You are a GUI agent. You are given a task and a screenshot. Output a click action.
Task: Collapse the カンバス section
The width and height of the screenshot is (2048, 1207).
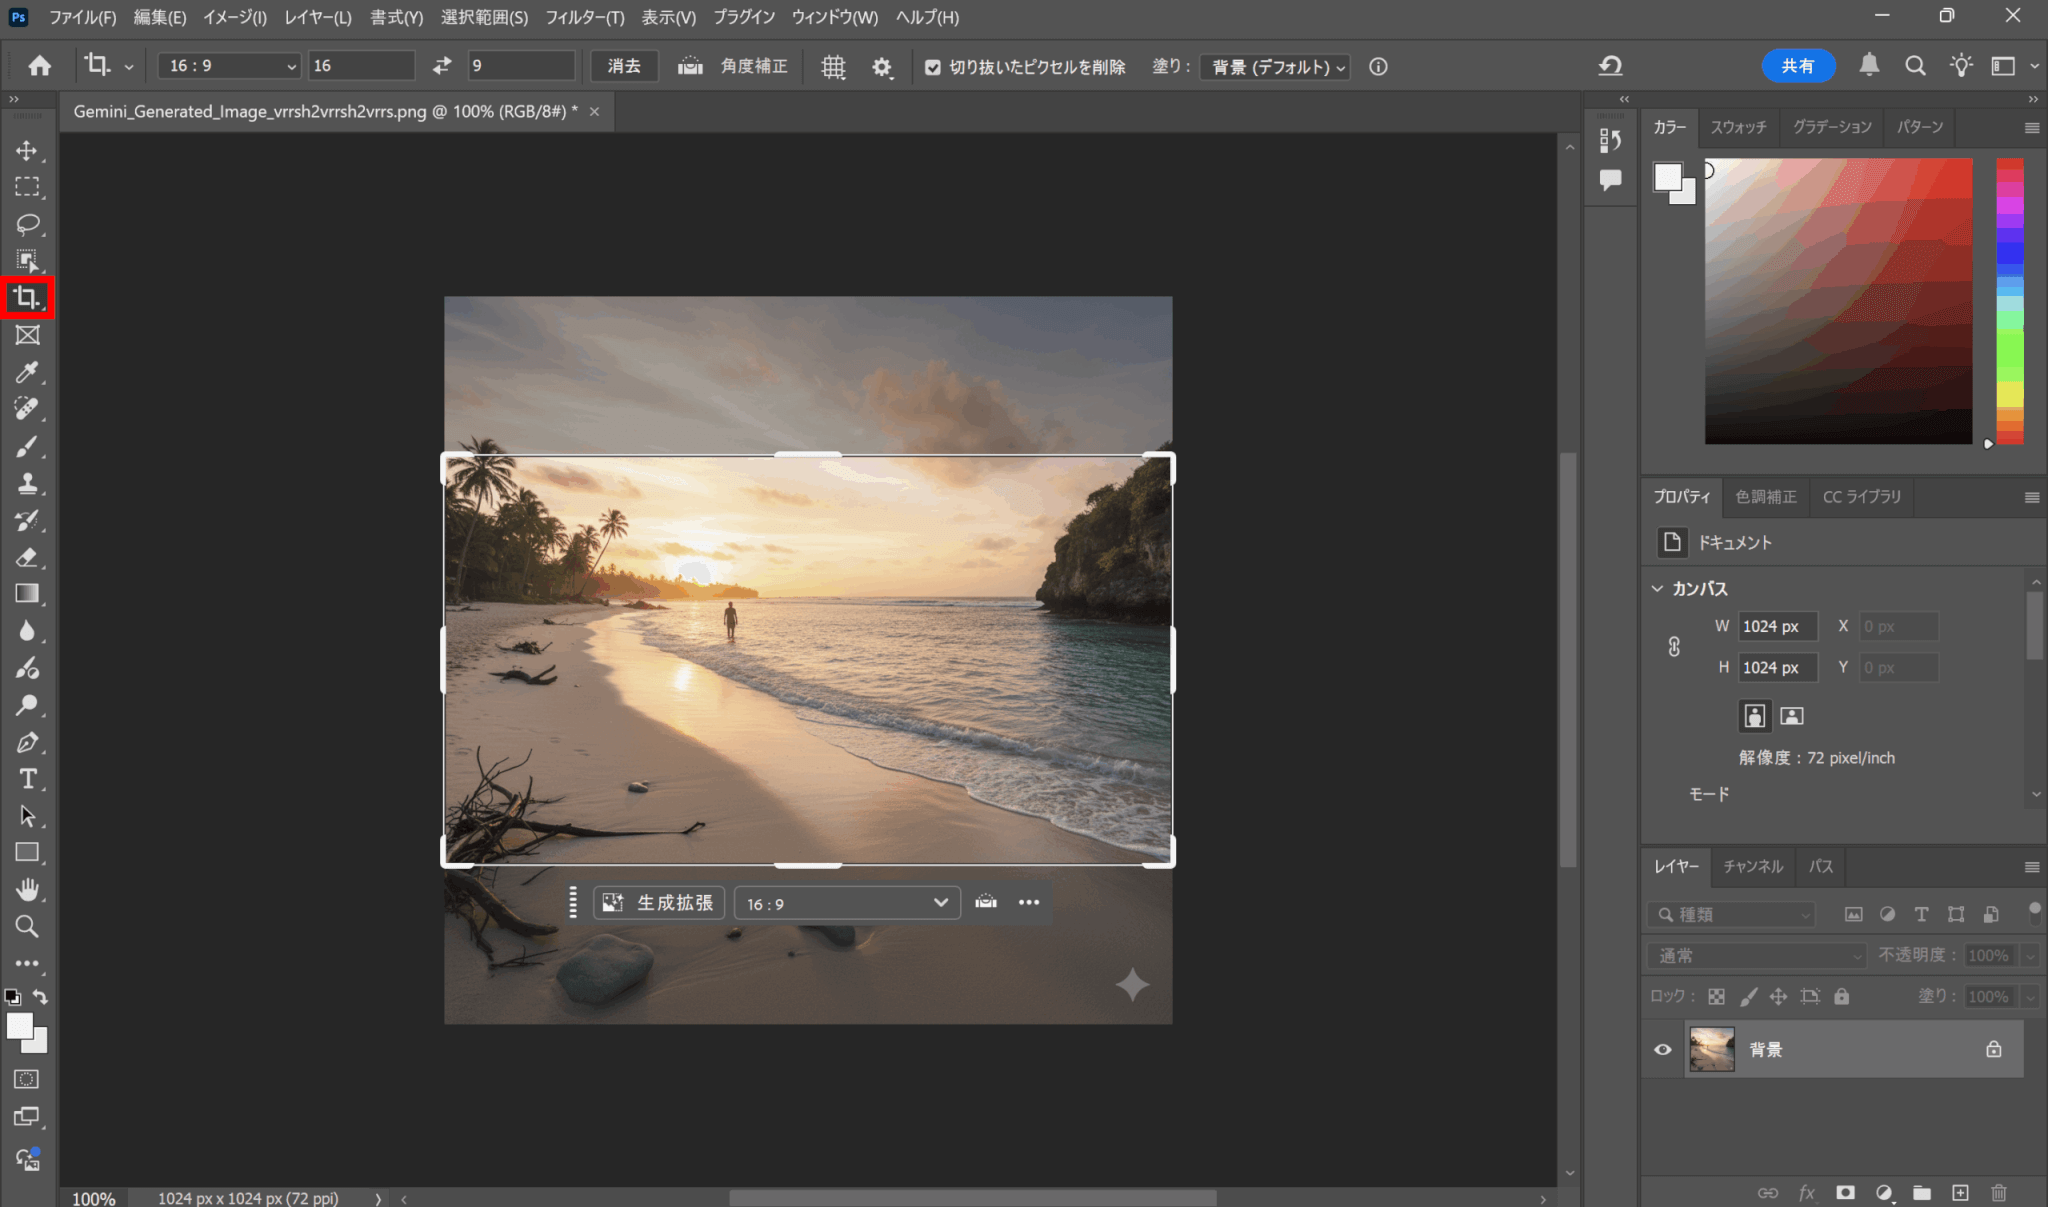click(1657, 588)
